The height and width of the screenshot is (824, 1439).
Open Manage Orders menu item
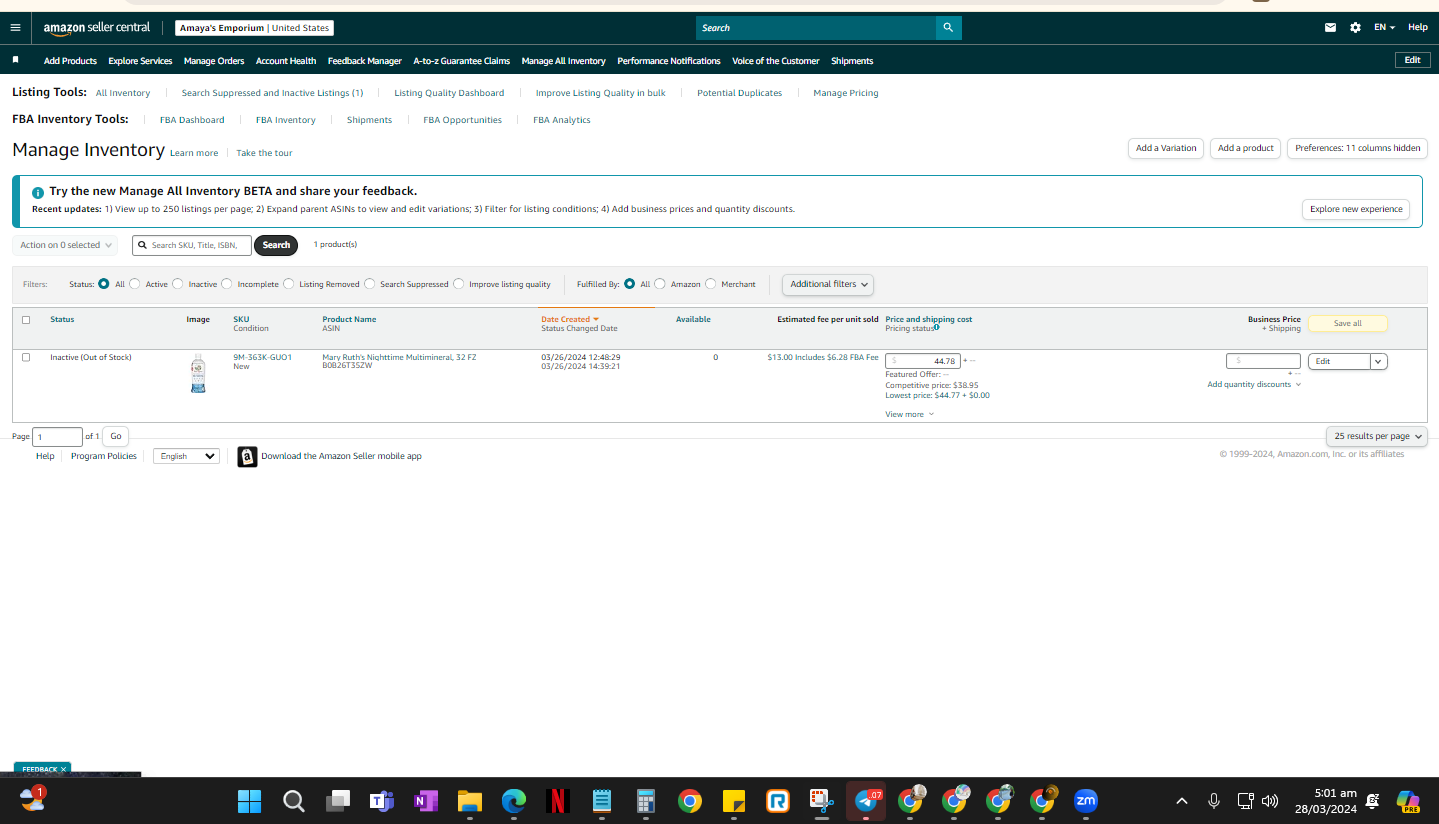(214, 61)
